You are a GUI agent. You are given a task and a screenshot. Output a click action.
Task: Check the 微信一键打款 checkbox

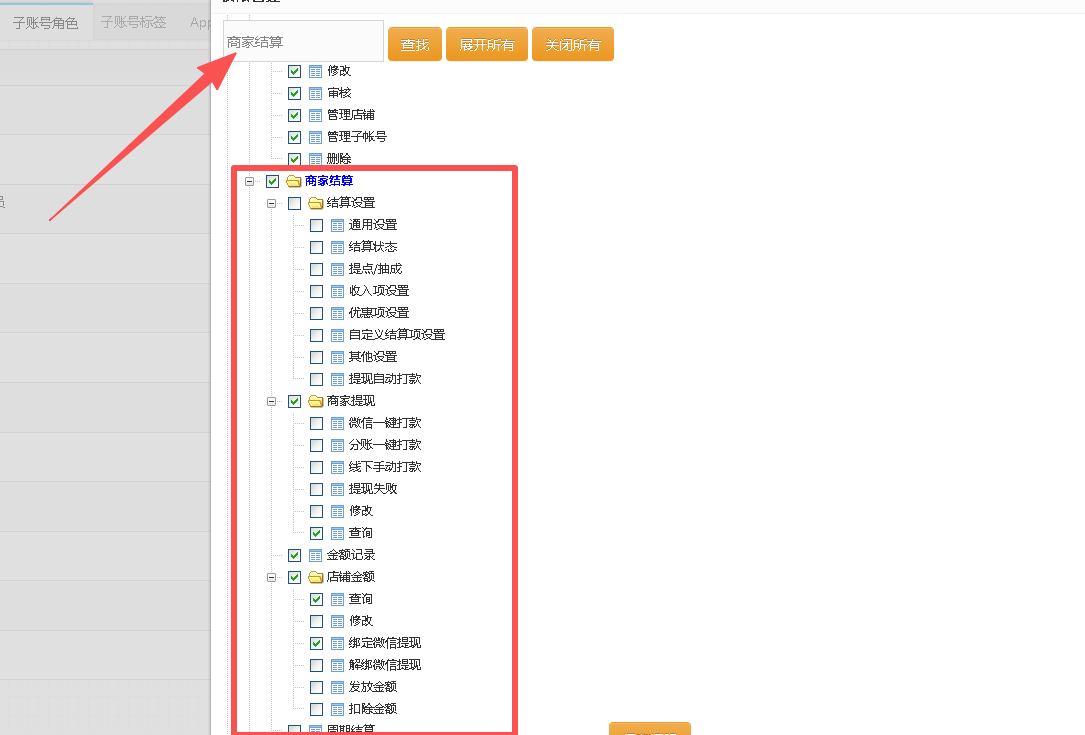pyautogui.click(x=316, y=423)
